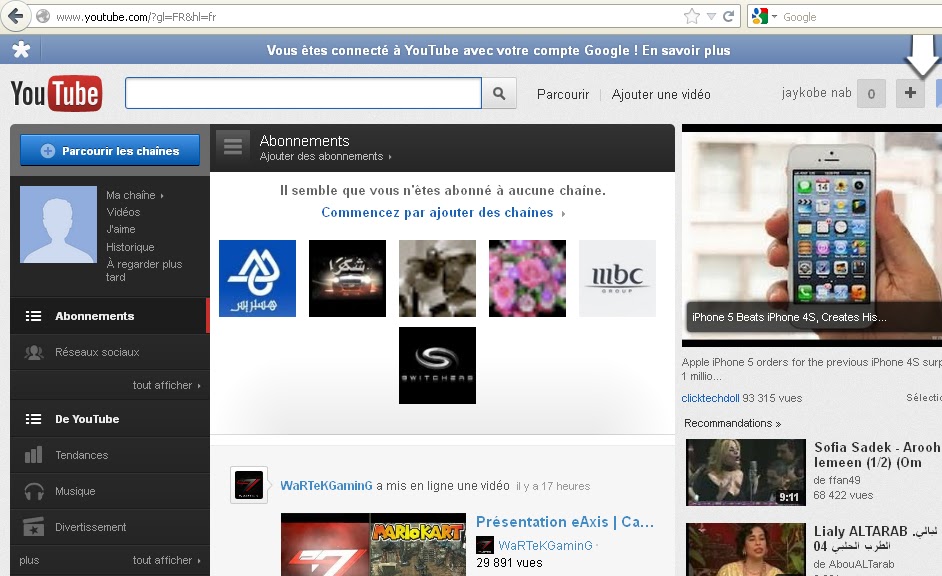This screenshot has width=942, height=576.
Task: Expand tout afficher at sidebar bottom
Action: pyautogui.click(x=166, y=560)
